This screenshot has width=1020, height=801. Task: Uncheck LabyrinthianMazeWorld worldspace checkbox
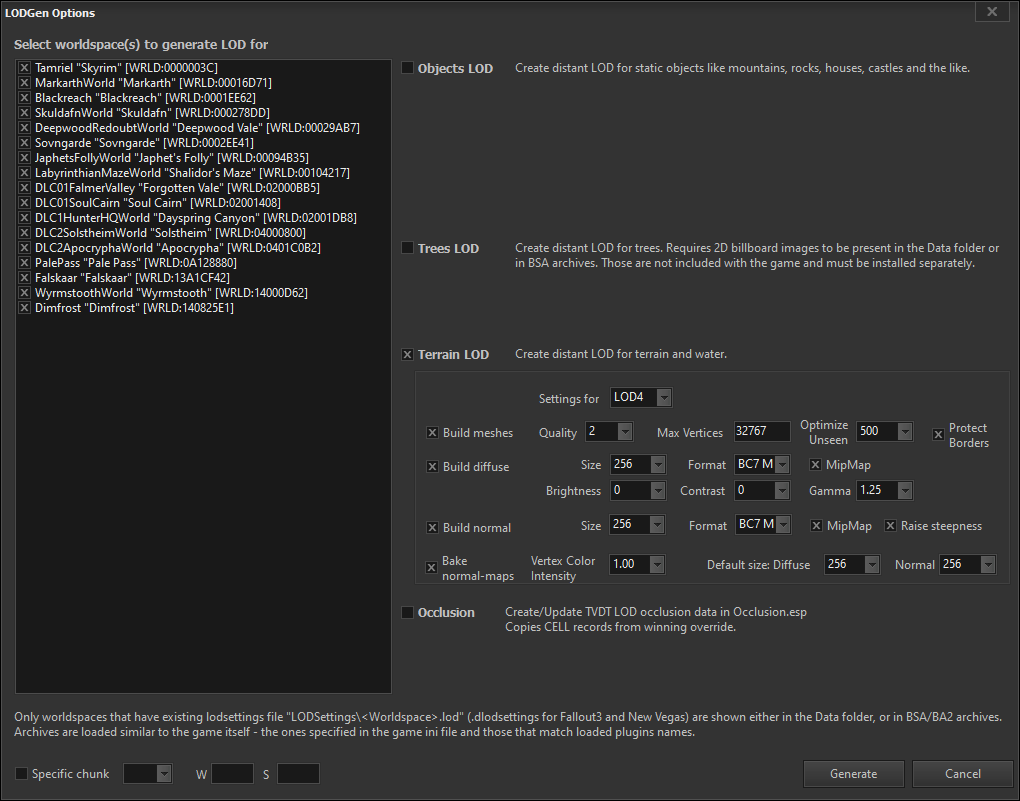pyautogui.click(x=24, y=172)
